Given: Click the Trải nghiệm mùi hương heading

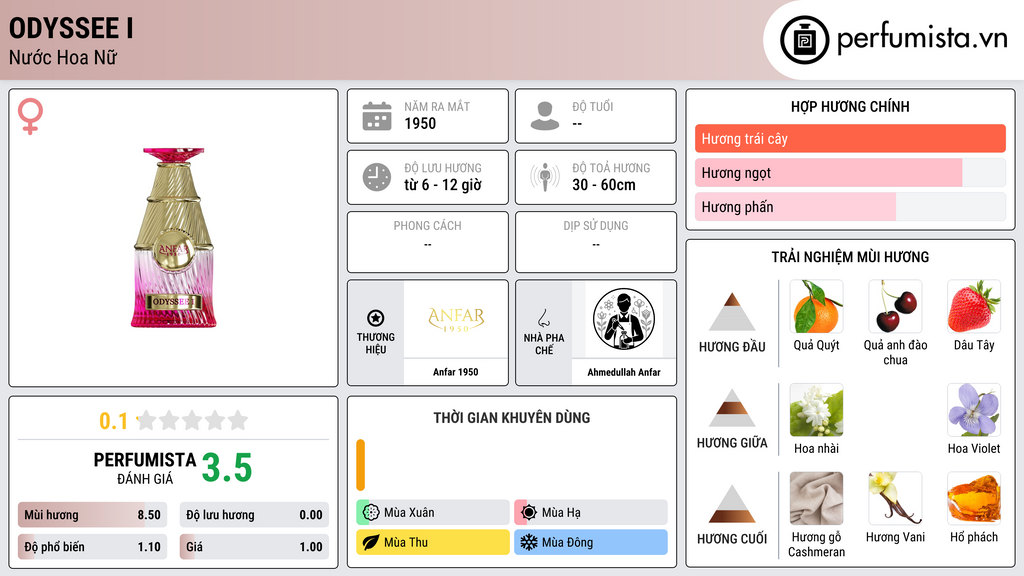Looking at the screenshot, I should pyautogui.click(x=850, y=257).
